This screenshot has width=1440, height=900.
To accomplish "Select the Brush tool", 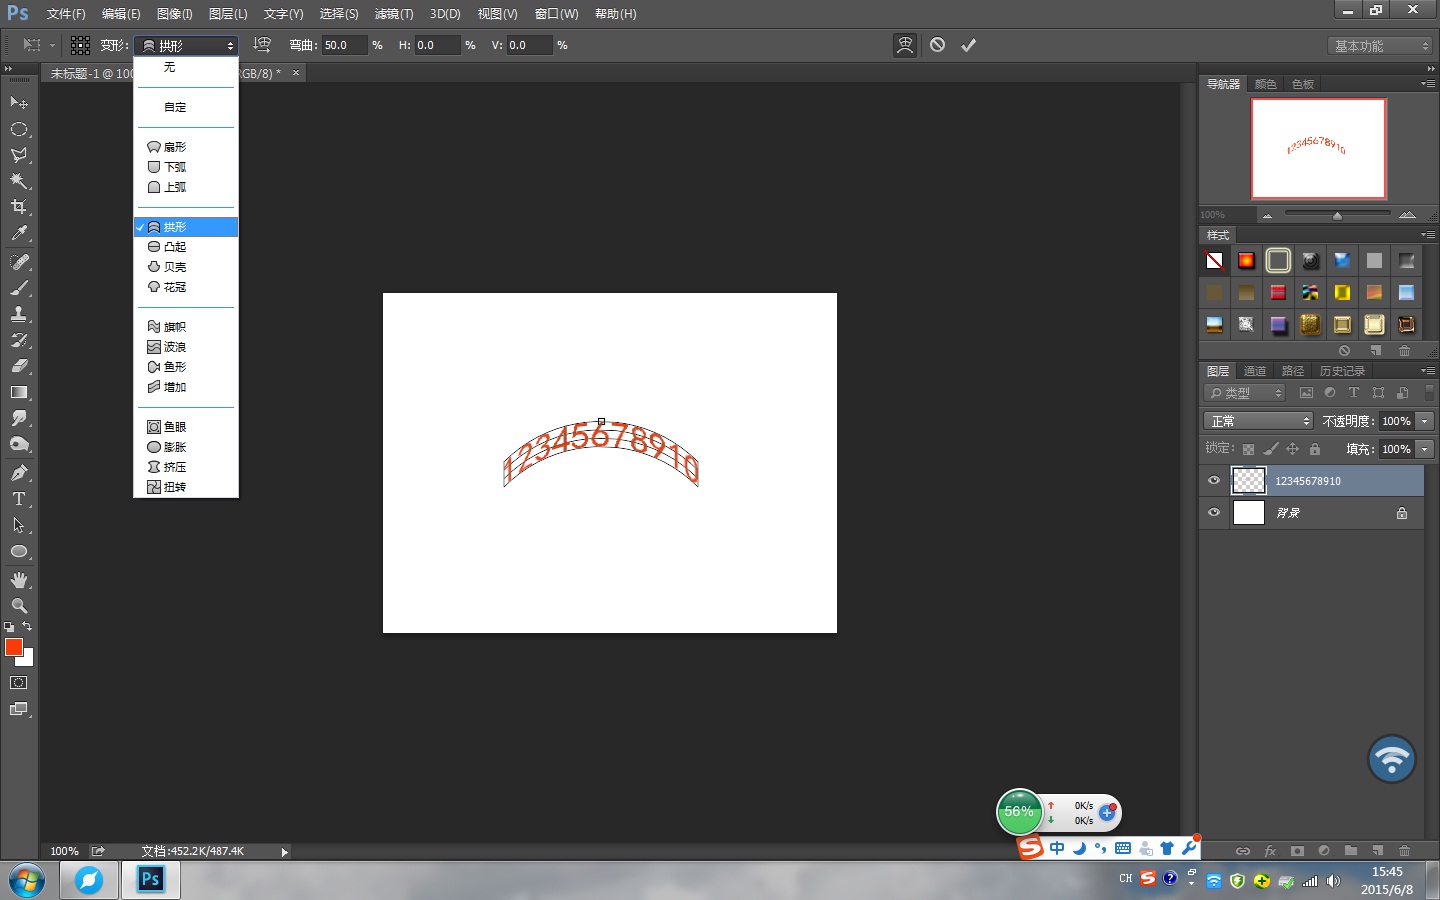I will 19,288.
